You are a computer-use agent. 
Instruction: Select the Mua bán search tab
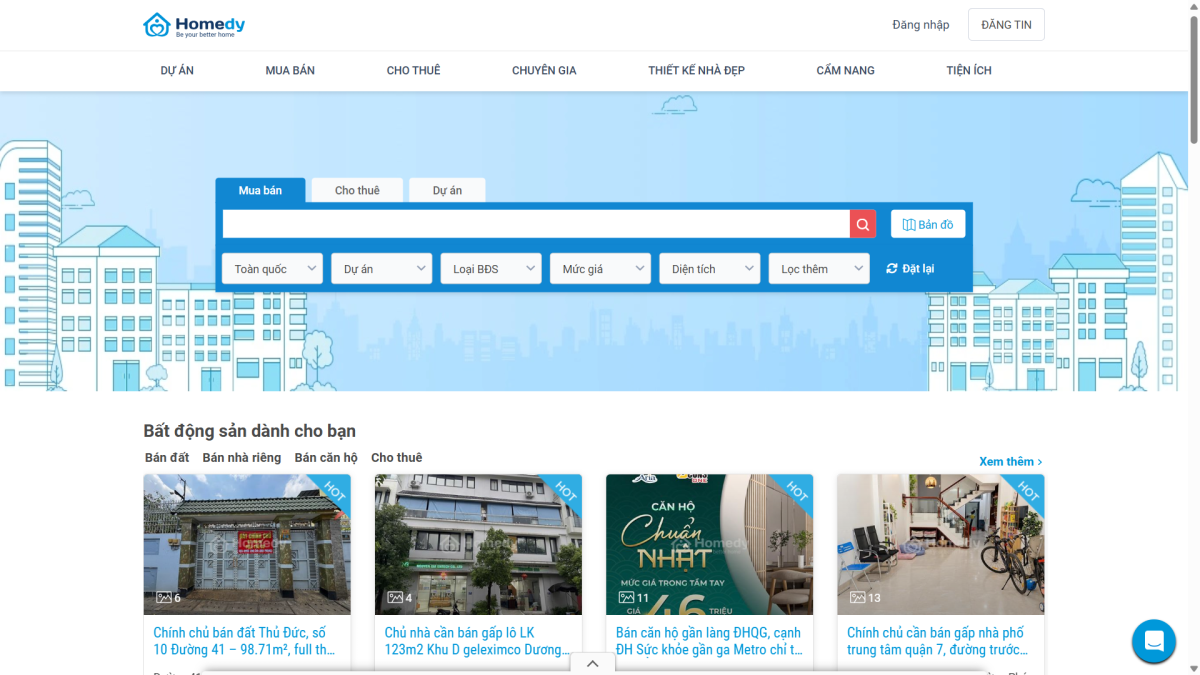(x=260, y=190)
